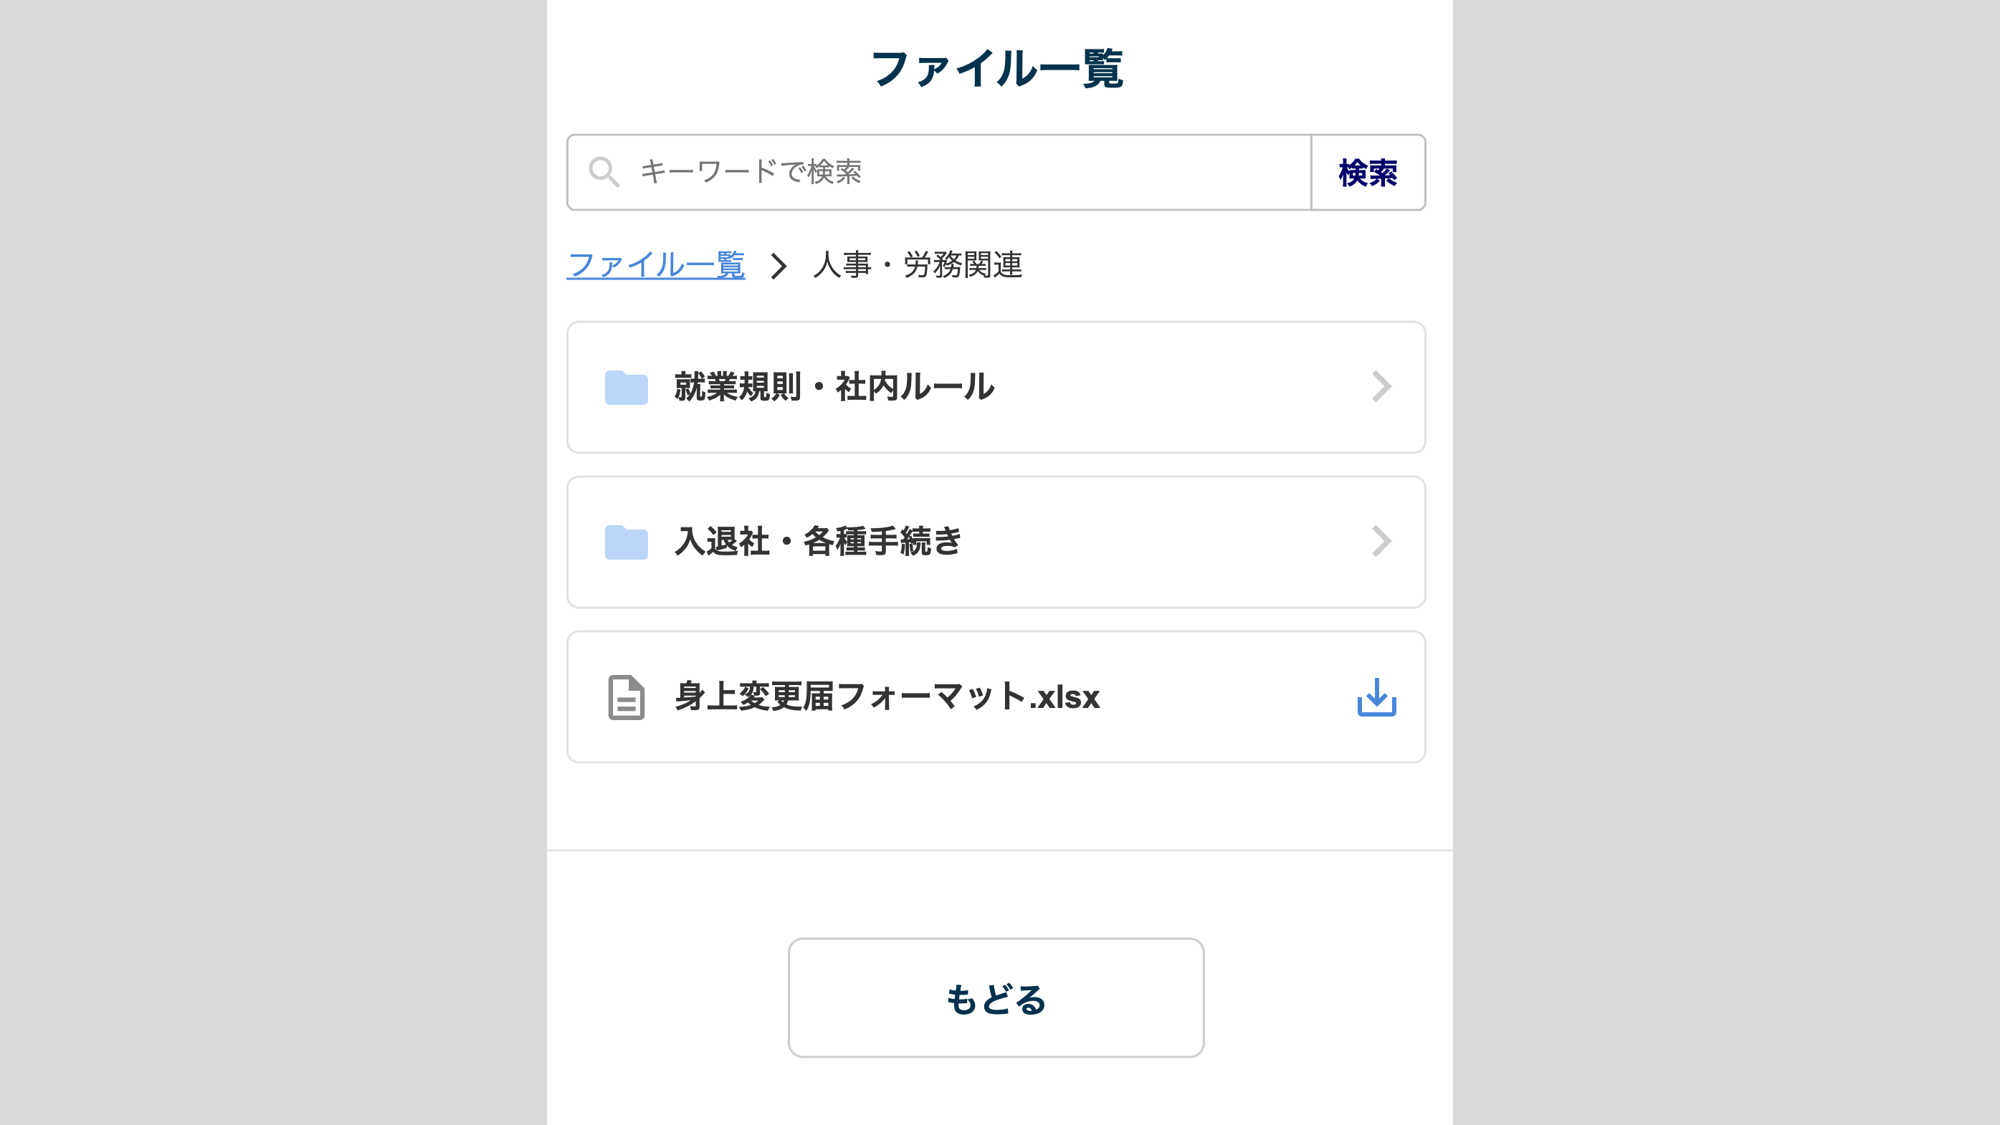Viewport: 2000px width, 1125px height.
Task: Select the 身上変更届フォーマット.xlsx file name
Action: coord(887,697)
